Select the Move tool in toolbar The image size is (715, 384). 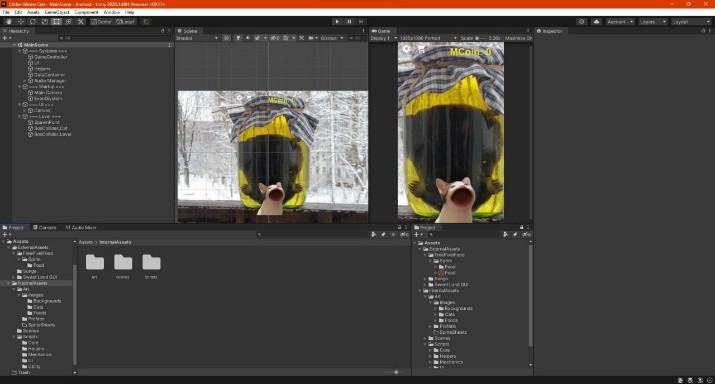(x=21, y=21)
